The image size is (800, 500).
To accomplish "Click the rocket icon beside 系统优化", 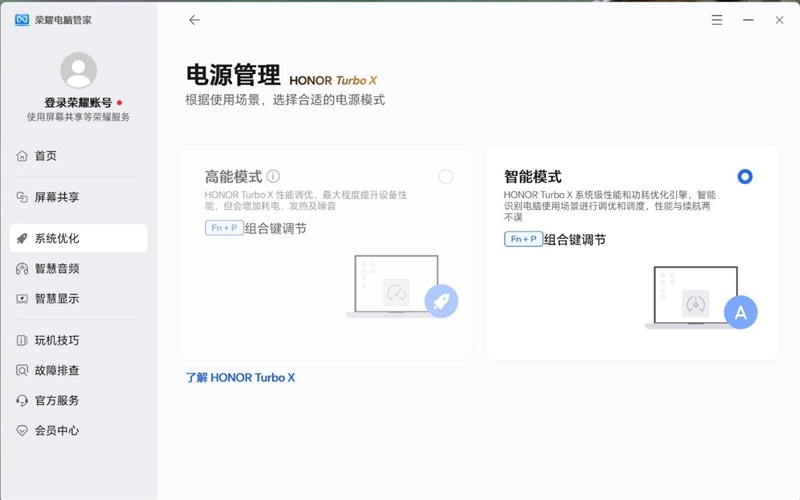I will pyautogui.click(x=22, y=238).
